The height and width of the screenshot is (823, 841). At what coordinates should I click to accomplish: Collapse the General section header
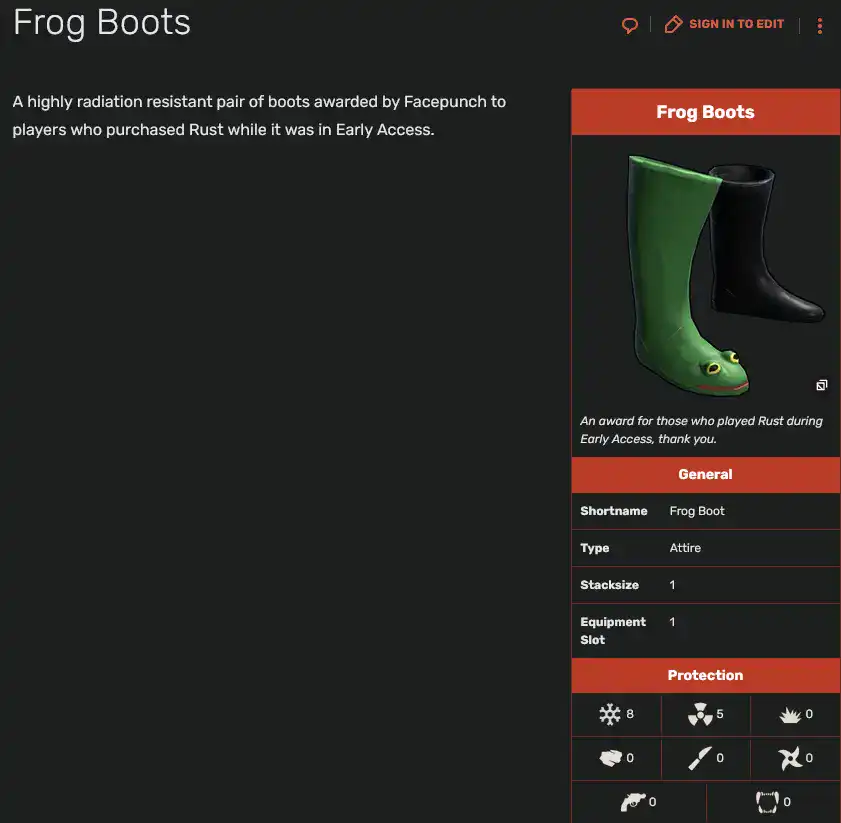(705, 474)
